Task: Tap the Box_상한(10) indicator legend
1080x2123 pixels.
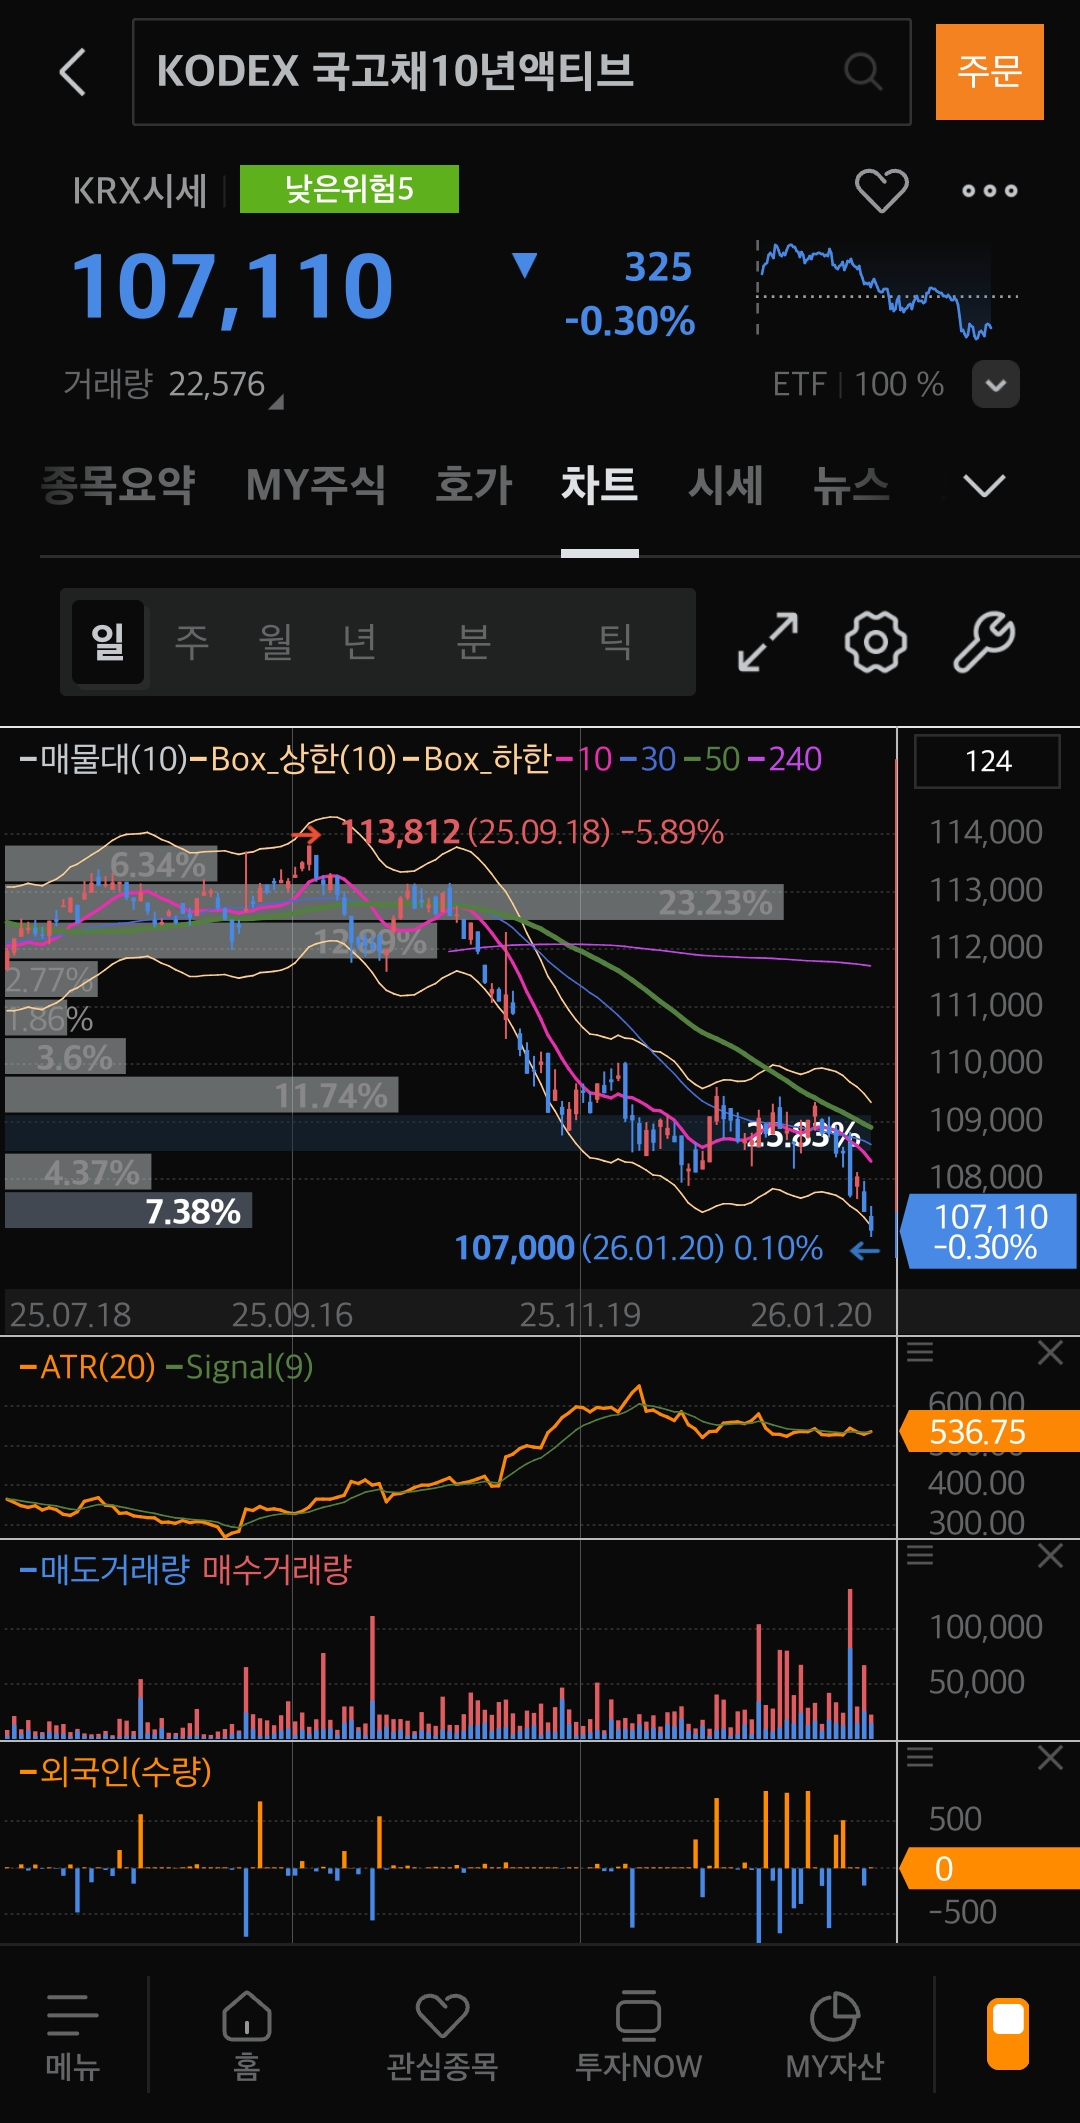Action: [294, 759]
